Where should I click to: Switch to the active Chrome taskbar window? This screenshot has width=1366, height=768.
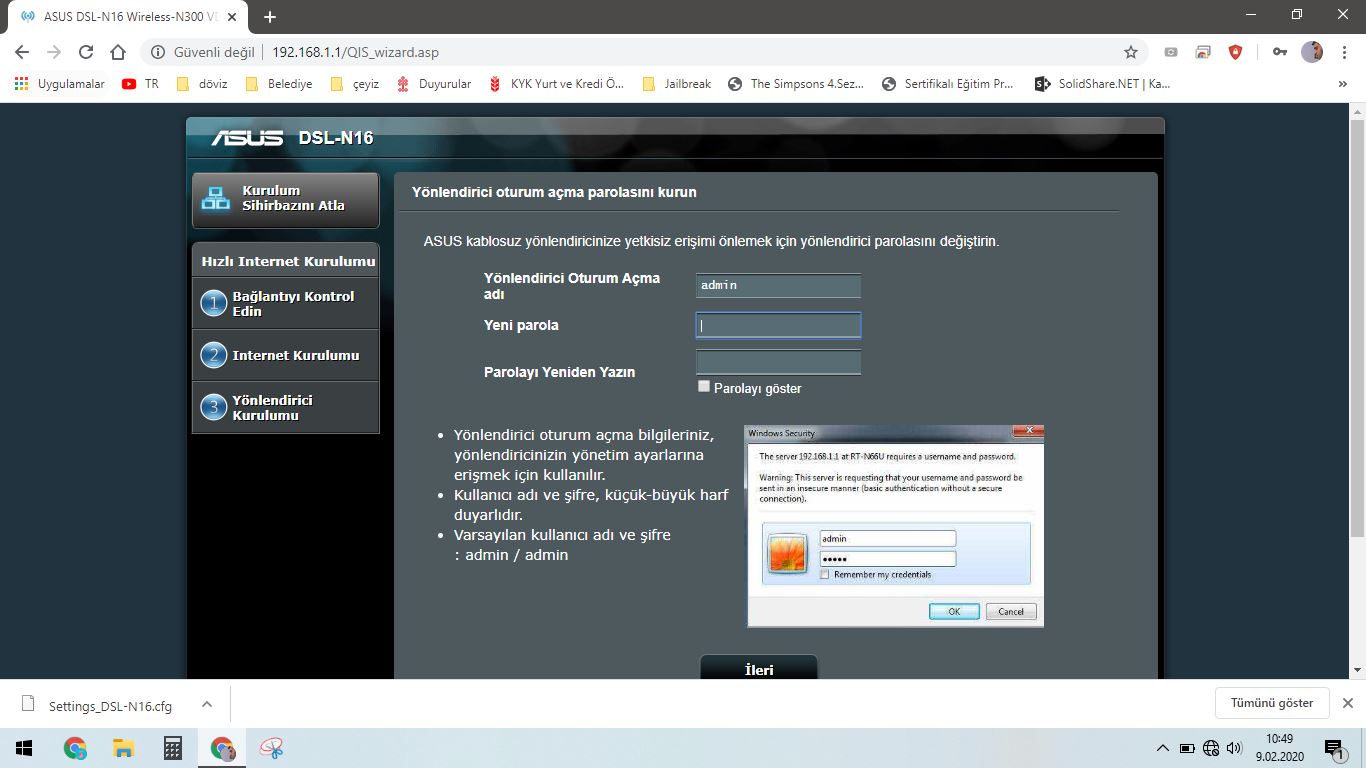(x=222, y=748)
